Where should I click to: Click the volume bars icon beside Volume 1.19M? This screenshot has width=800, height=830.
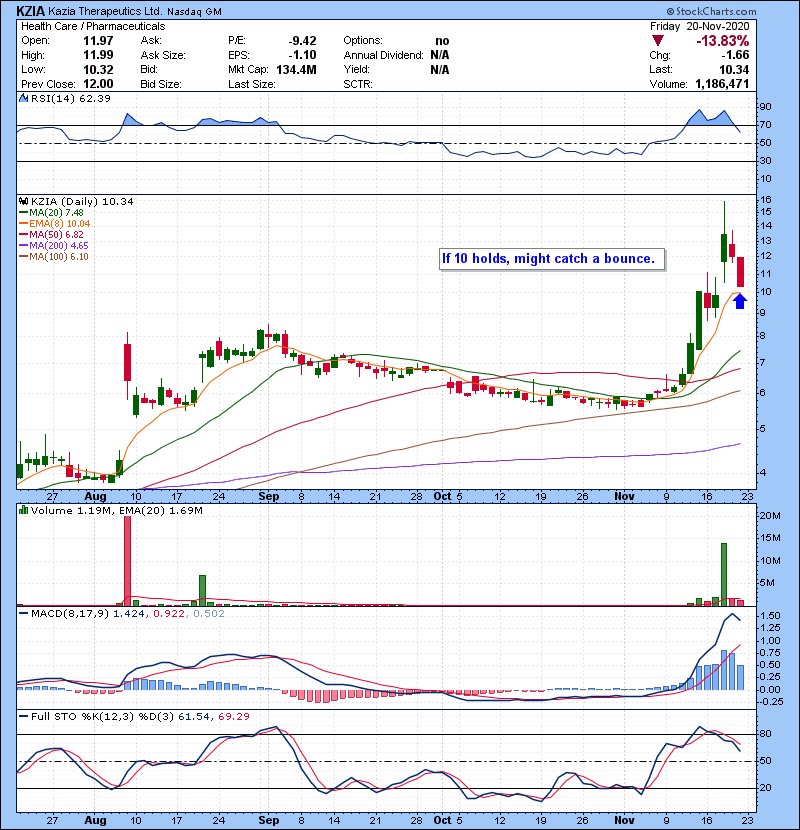pos(23,511)
